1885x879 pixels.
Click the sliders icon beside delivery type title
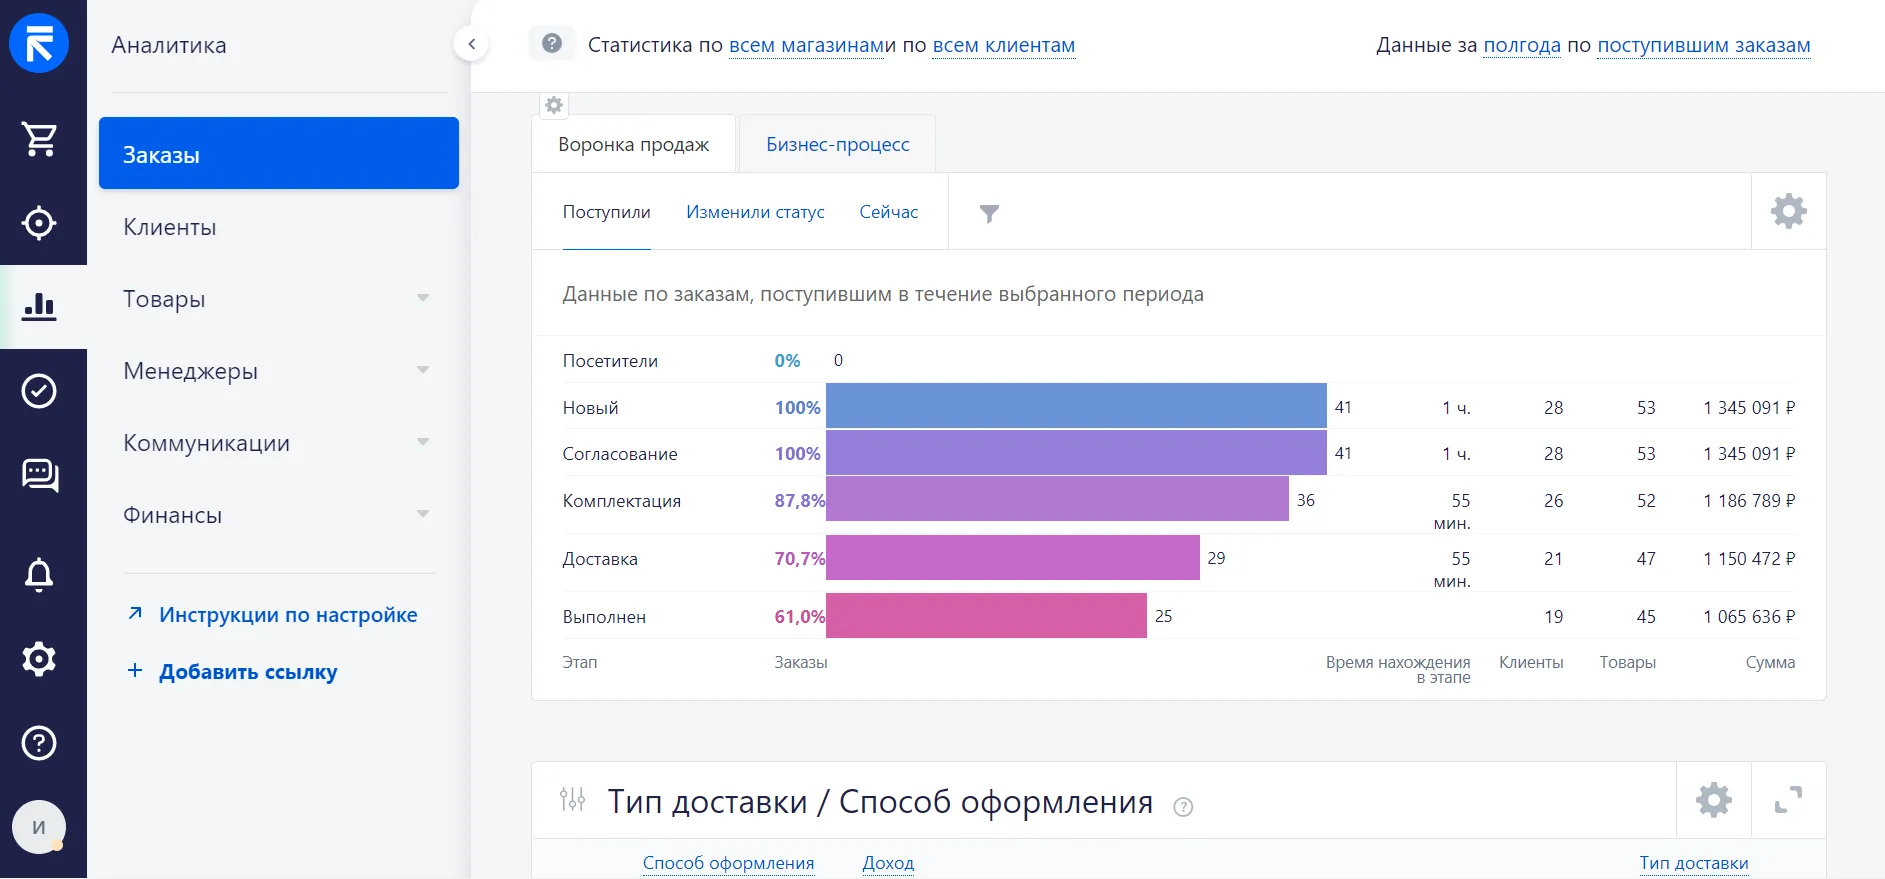573,799
